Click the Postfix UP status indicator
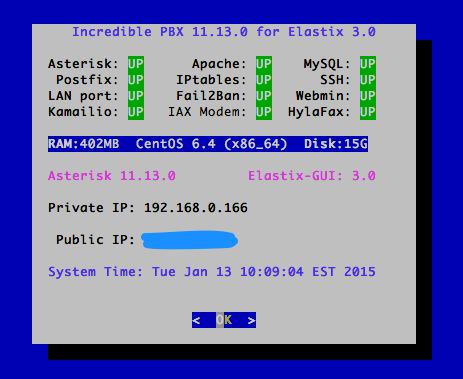The width and height of the screenshot is (463, 379). click(x=136, y=80)
